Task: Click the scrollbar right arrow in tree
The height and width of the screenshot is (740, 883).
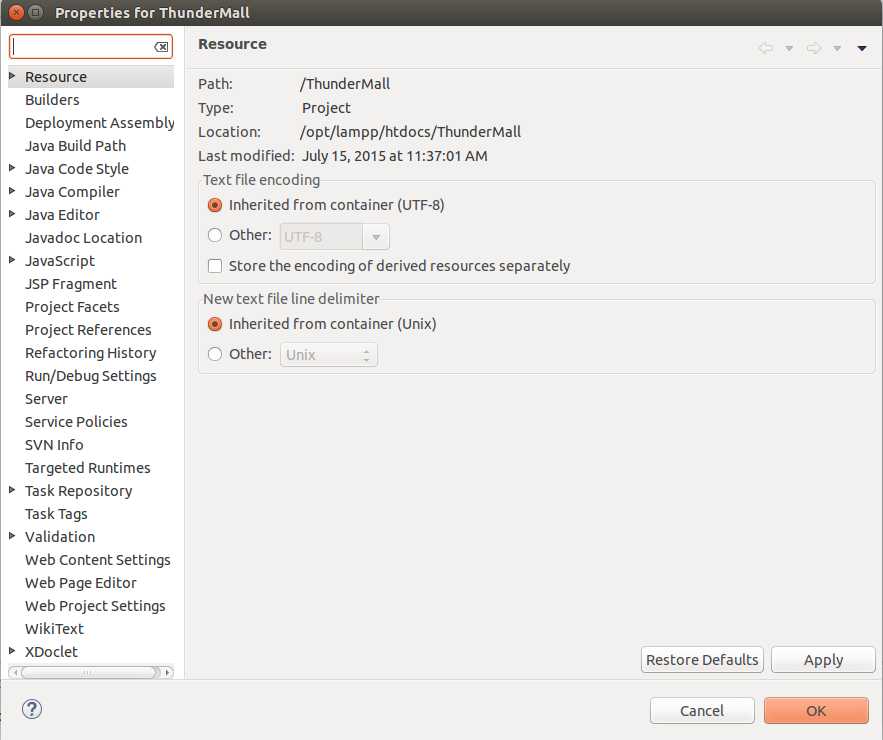Action: 167,672
